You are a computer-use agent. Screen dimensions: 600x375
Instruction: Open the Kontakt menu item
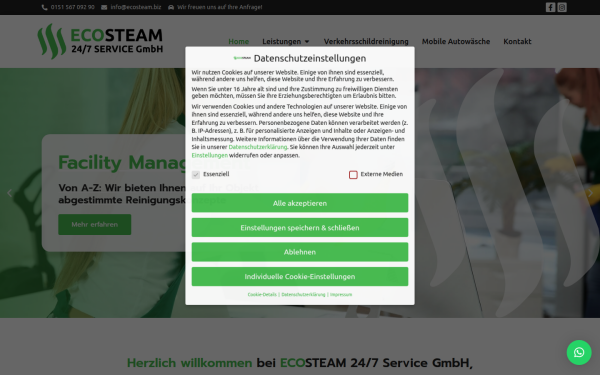[x=517, y=41]
